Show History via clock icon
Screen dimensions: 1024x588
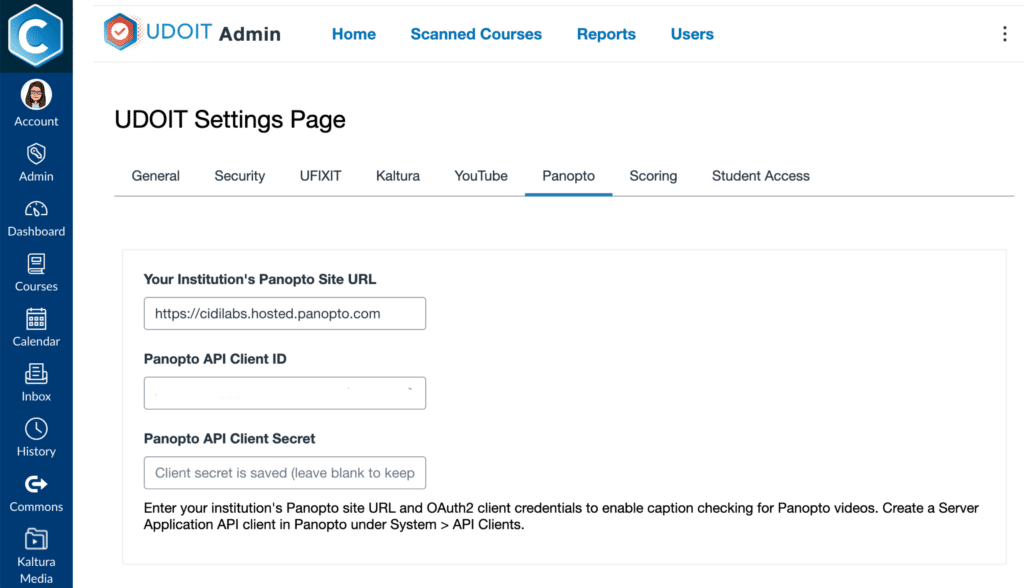(36, 429)
